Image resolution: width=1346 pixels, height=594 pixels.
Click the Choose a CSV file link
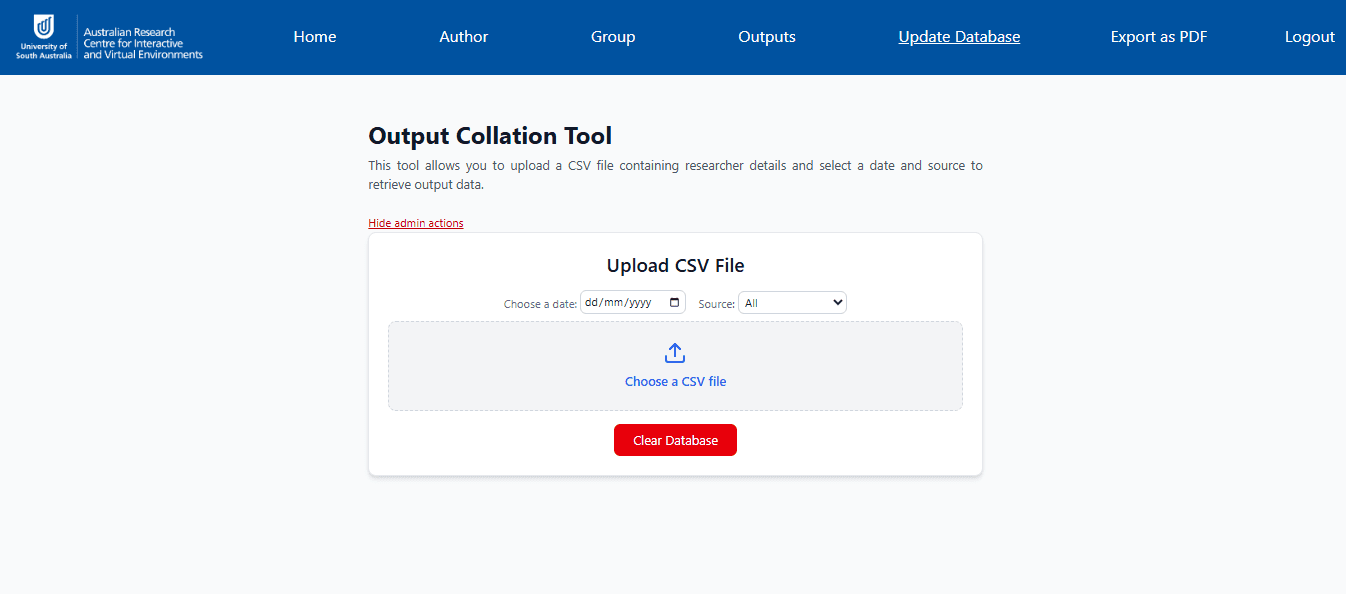tap(675, 382)
